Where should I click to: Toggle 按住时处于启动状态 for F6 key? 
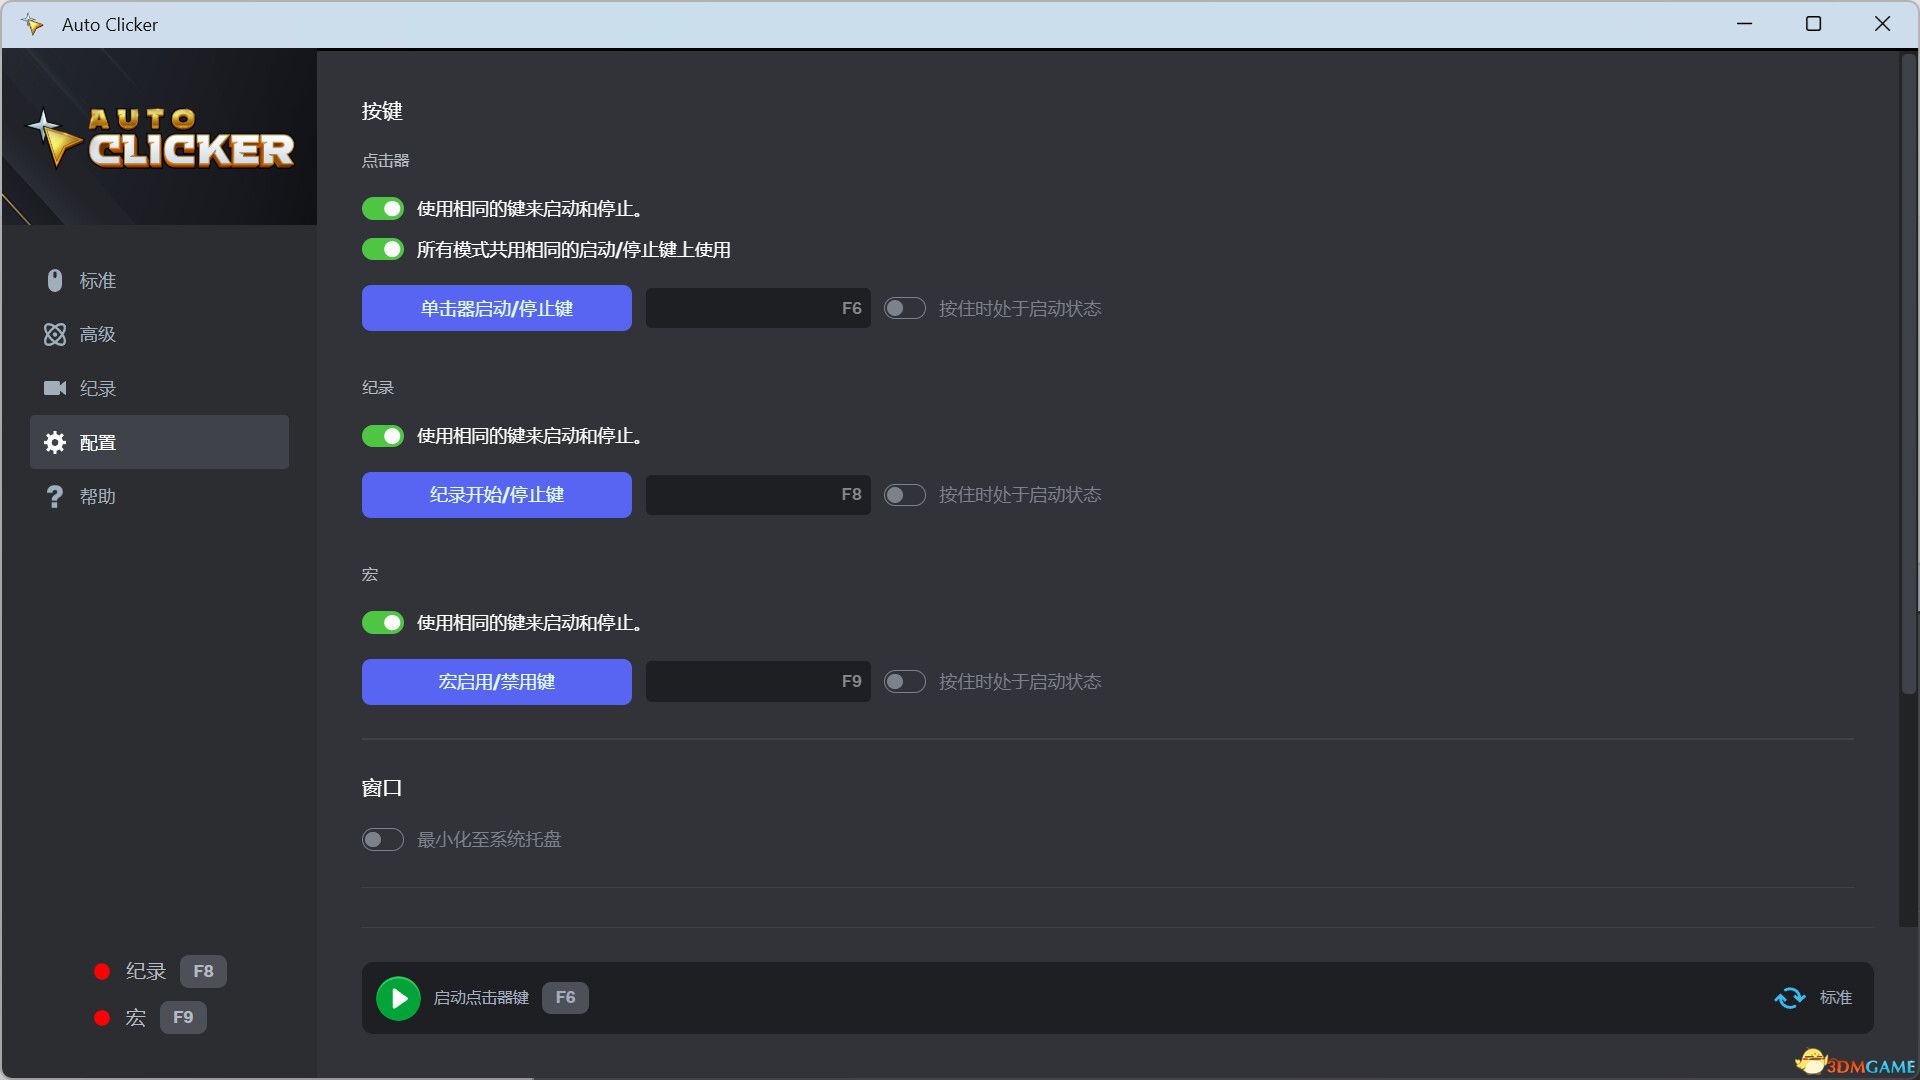pyautogui.click(x=904, y=308)
